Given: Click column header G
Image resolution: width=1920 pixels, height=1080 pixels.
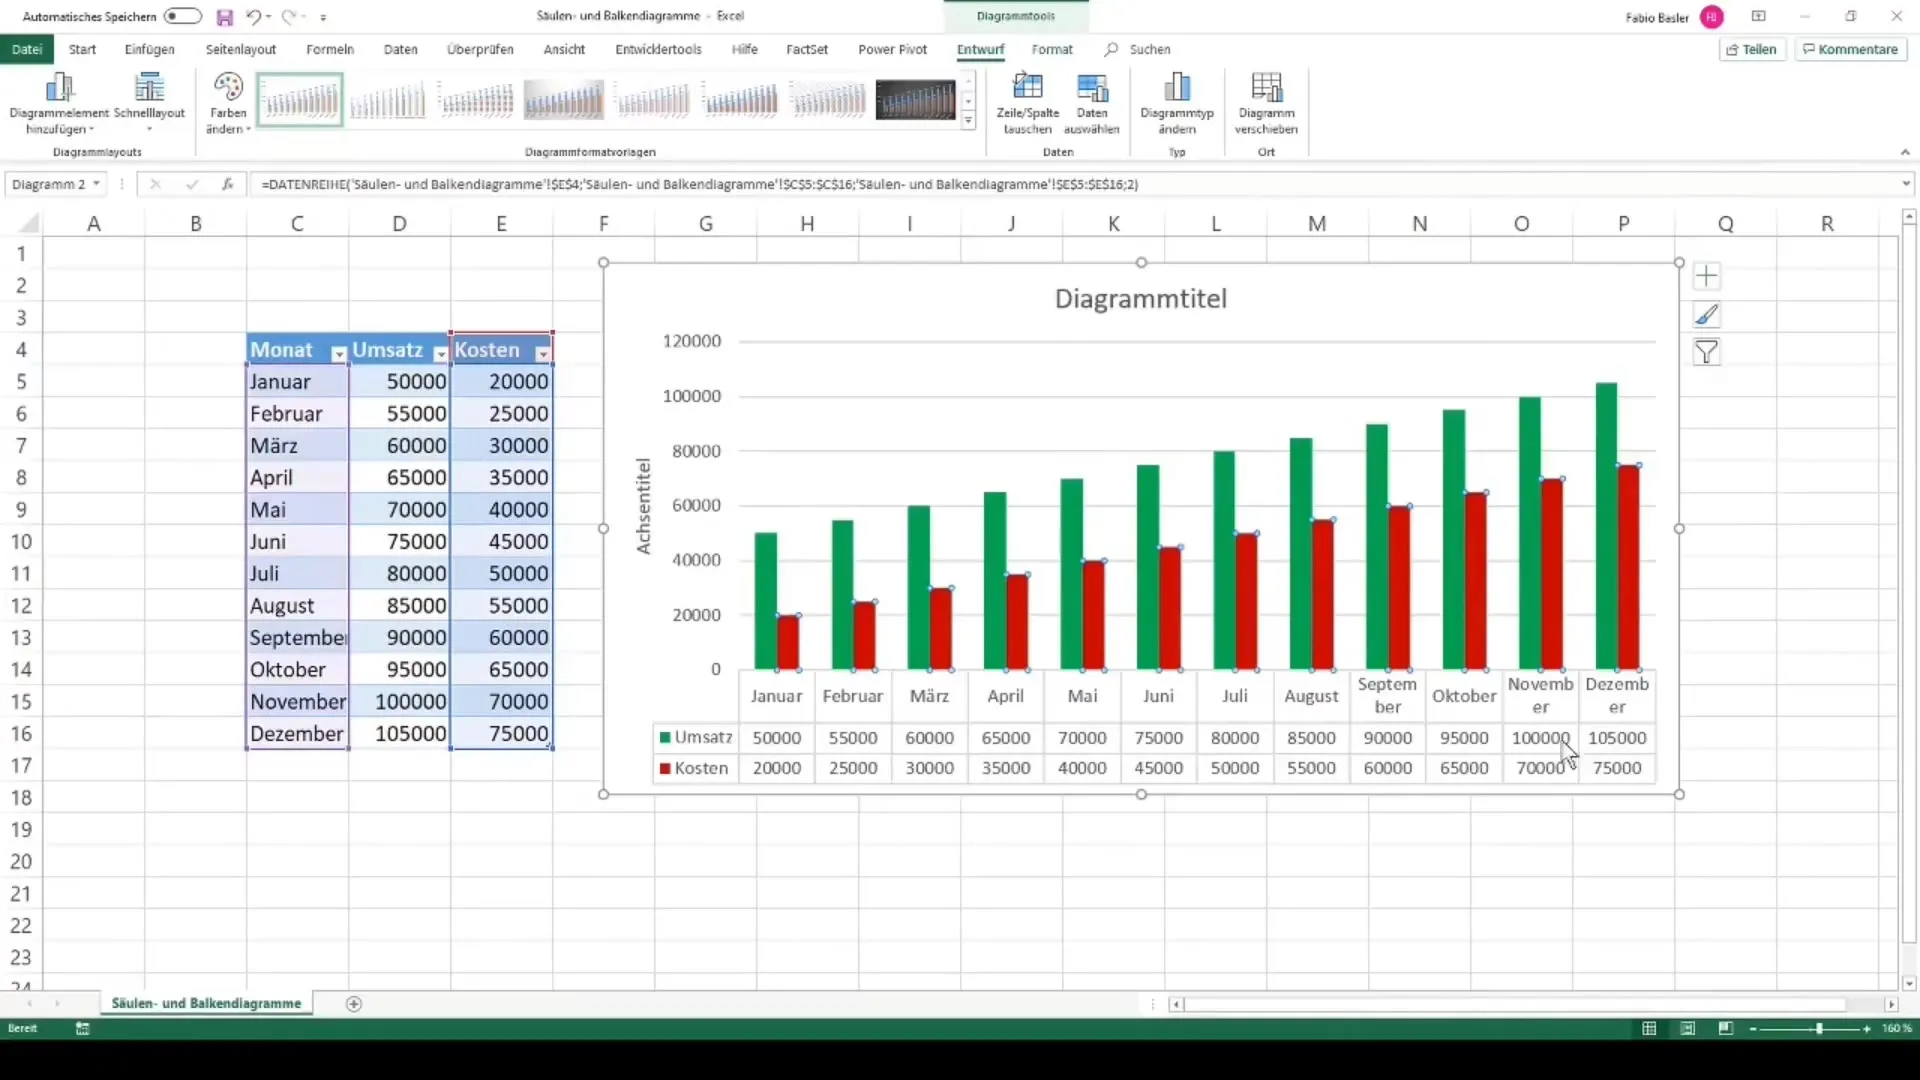Looking at the screenshot, I should pyautogui.click(x=705, y=224).
